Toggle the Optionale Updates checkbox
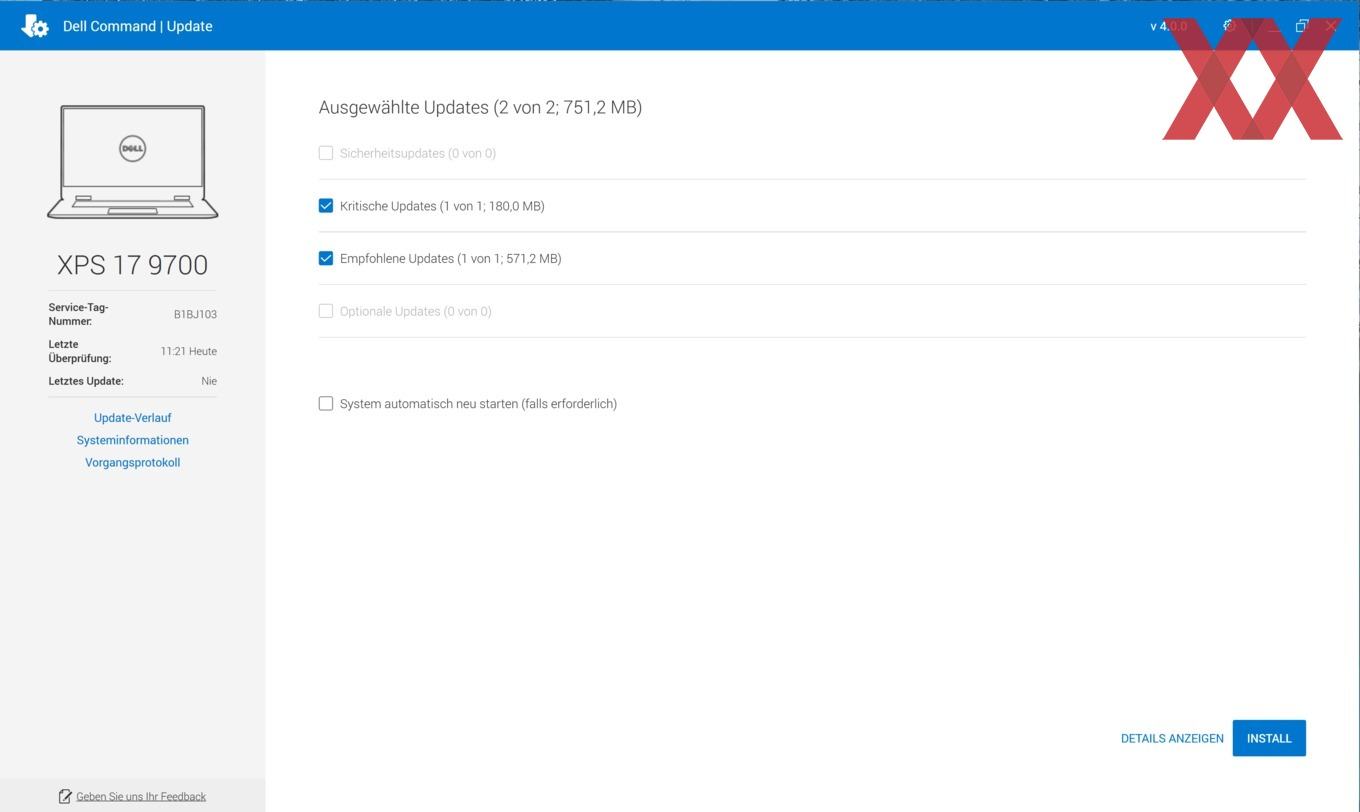Screen dimensions: 1360x812 coord(325,311)
